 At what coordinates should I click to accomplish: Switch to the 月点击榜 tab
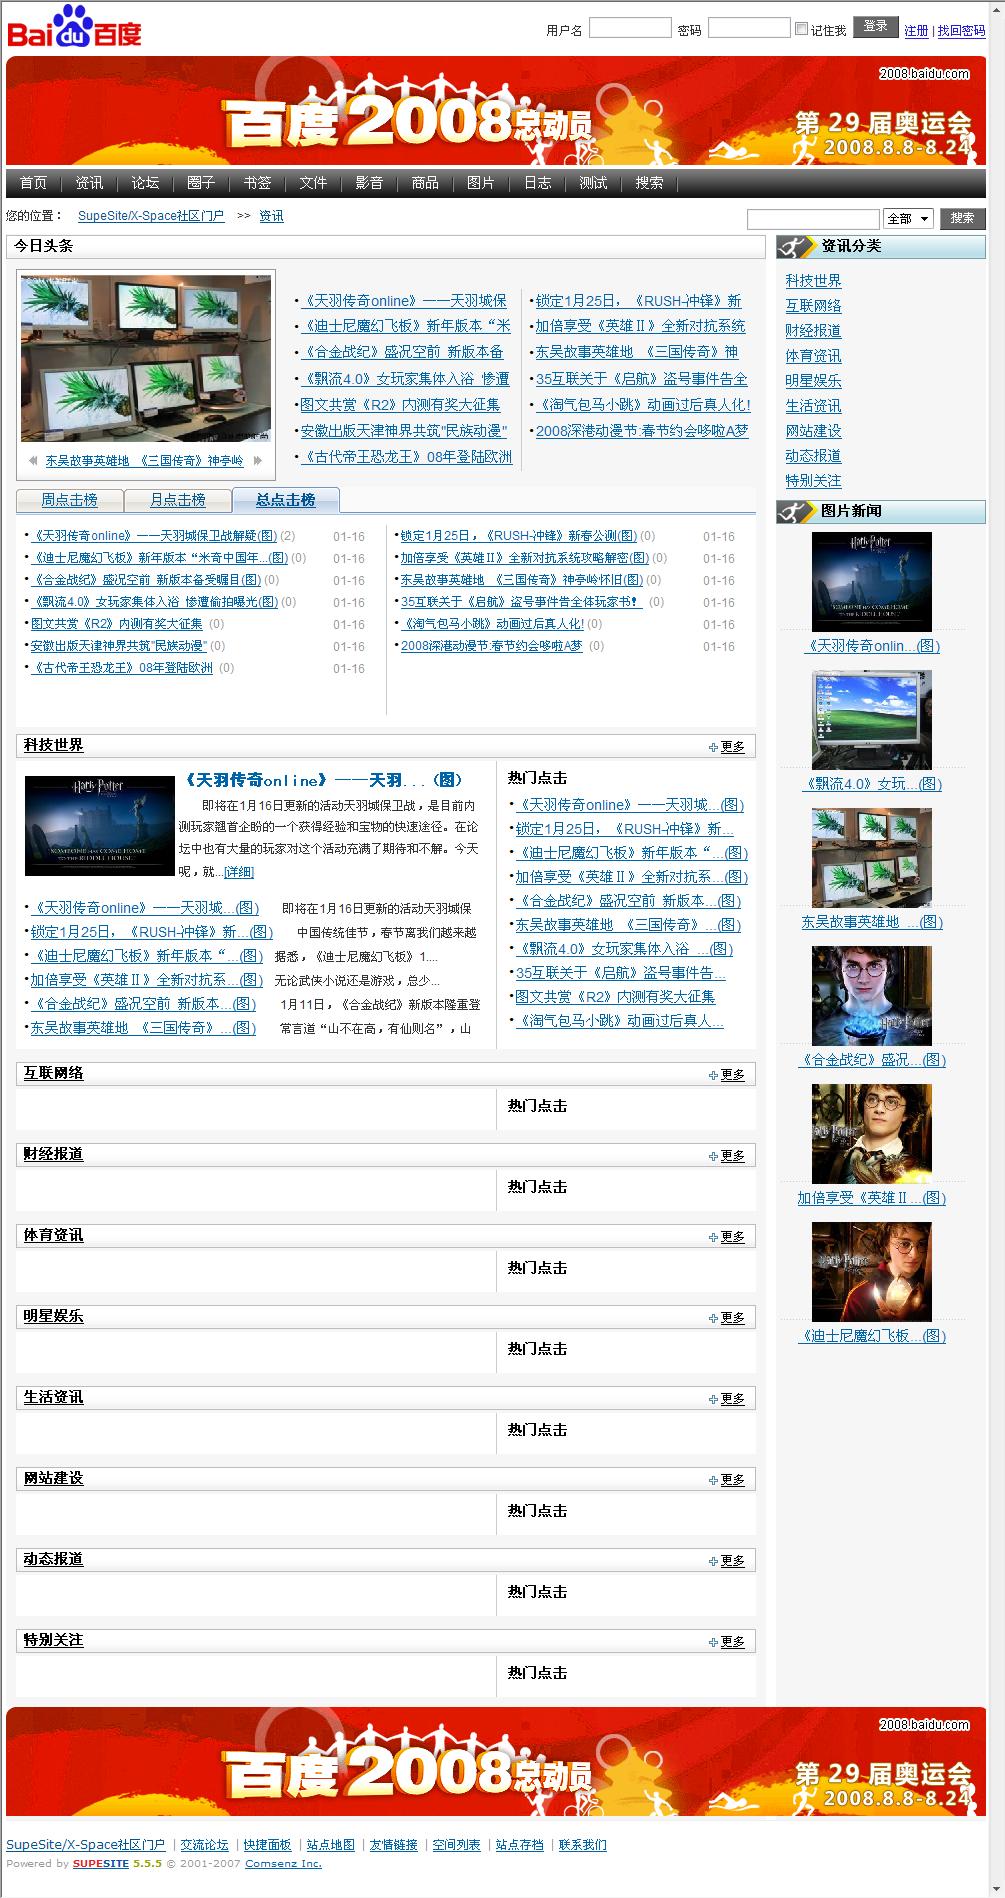(x=178, y=500)
